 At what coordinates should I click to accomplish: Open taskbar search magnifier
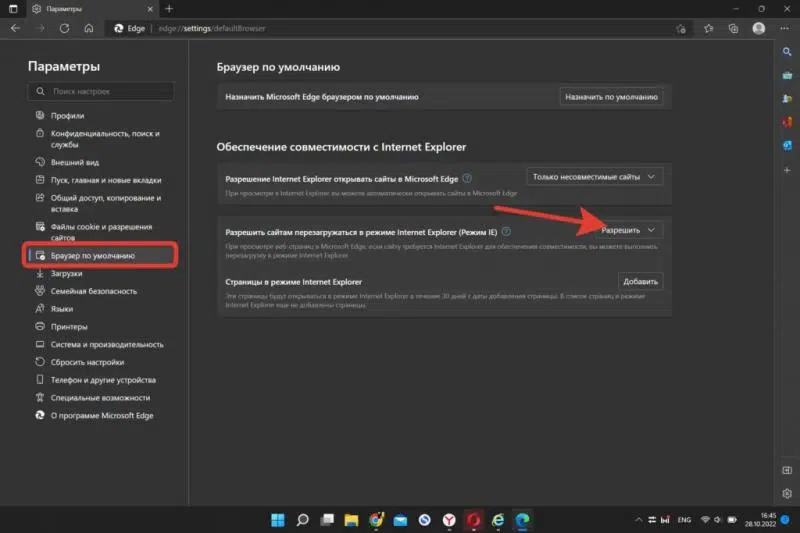click(303, 520)
